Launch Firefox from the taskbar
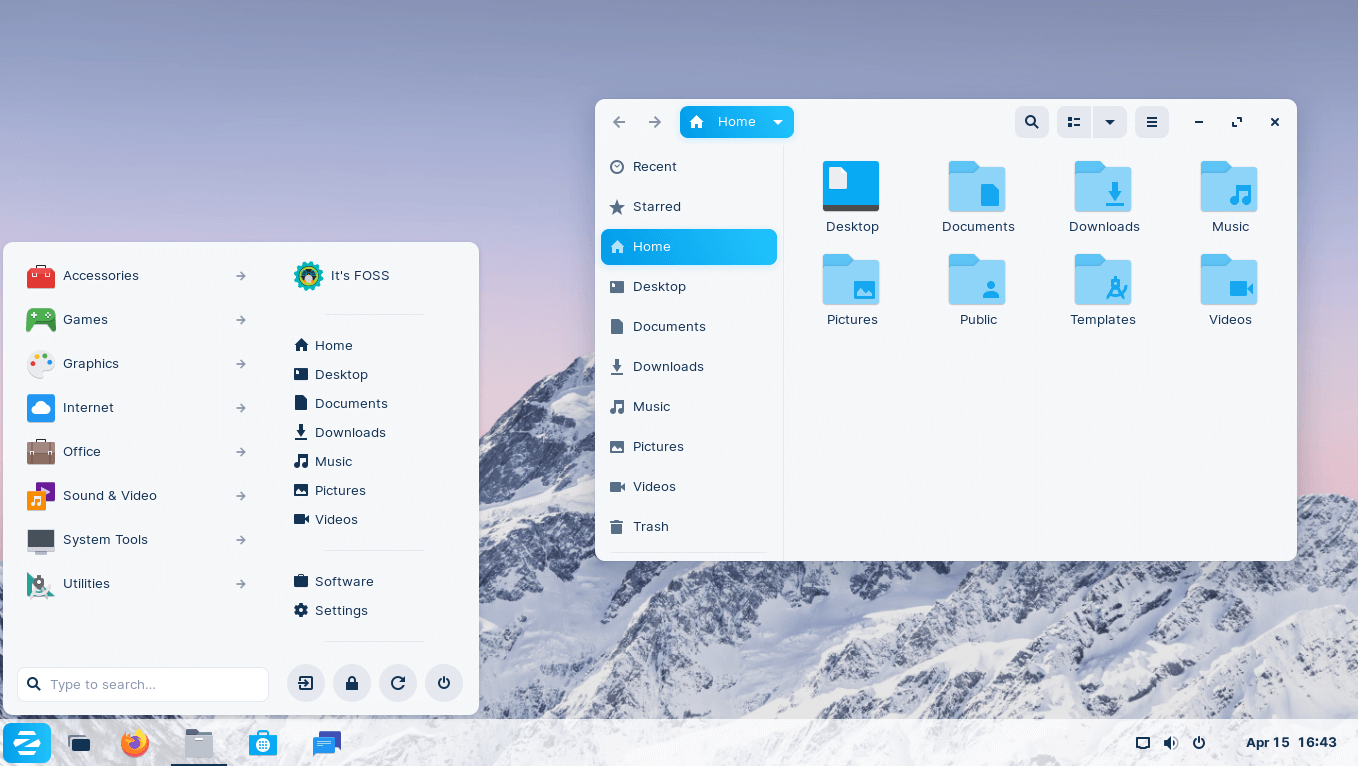Viewport: 1358px width, 766px height. [135, 743]
